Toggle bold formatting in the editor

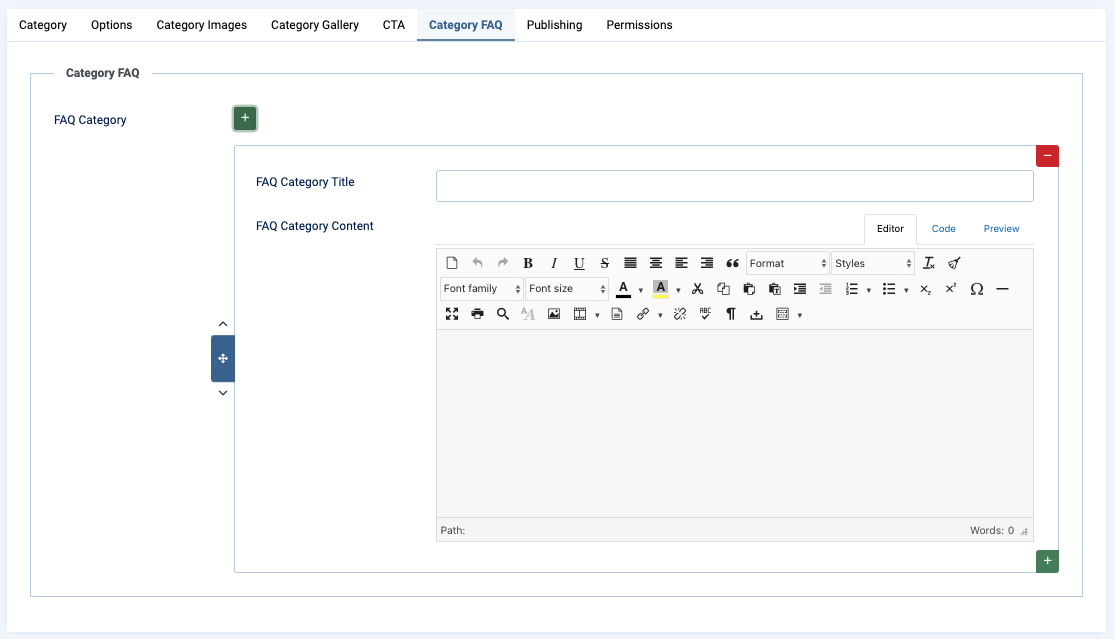[x=528, y=263]
